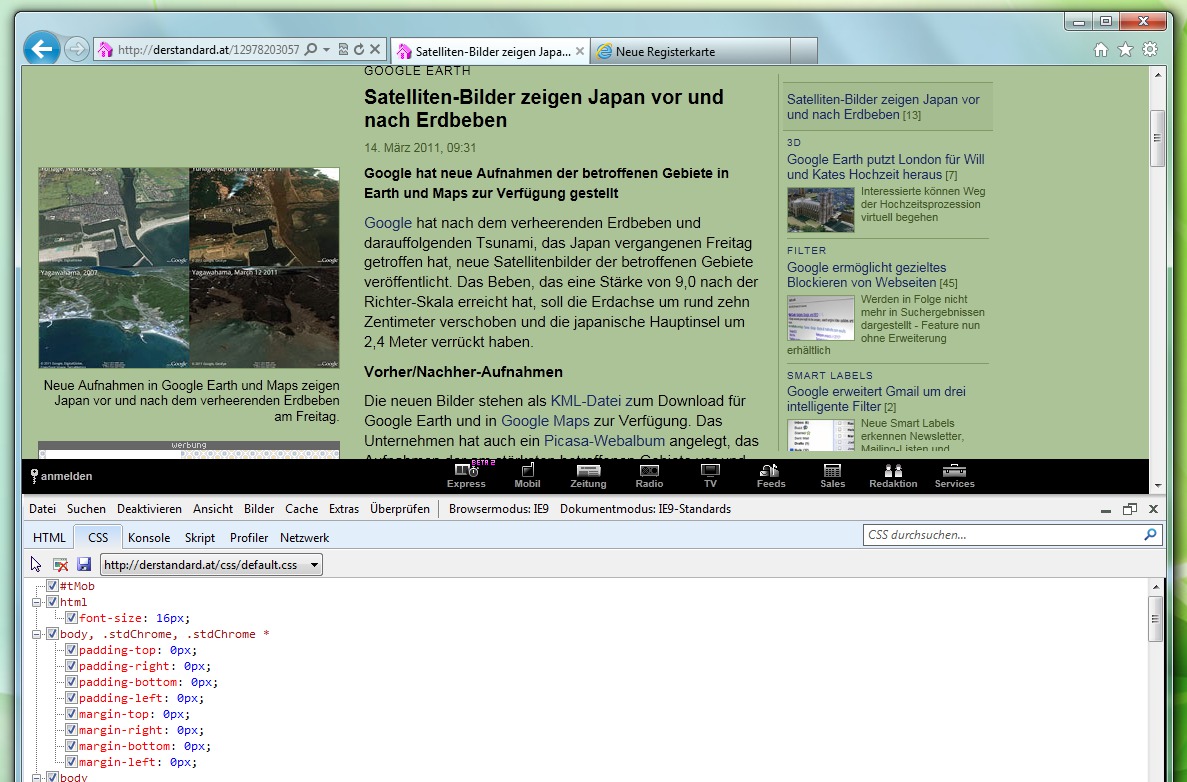Close the developer tools pane
1187x782 pixels.
1154,509
